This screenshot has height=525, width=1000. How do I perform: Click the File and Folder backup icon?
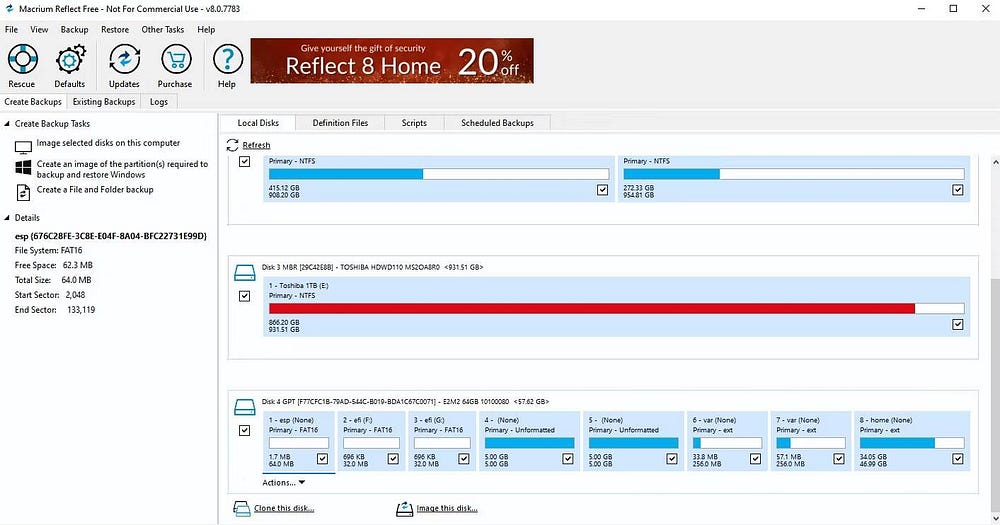[x=23, y=192]
